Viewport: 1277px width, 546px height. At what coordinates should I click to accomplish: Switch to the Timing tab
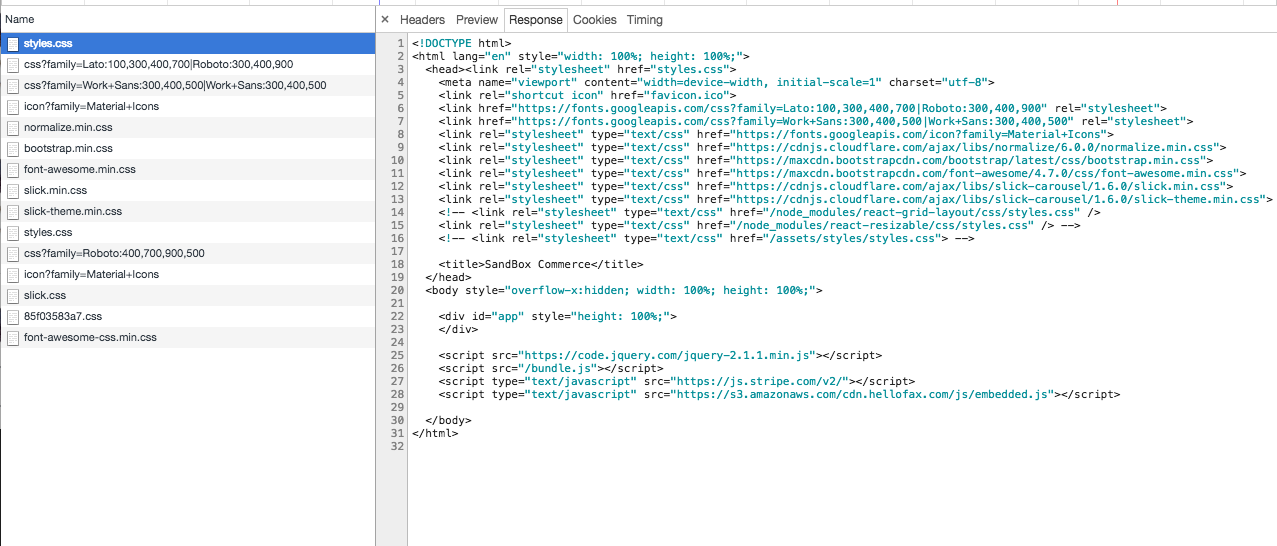(644, 20)
